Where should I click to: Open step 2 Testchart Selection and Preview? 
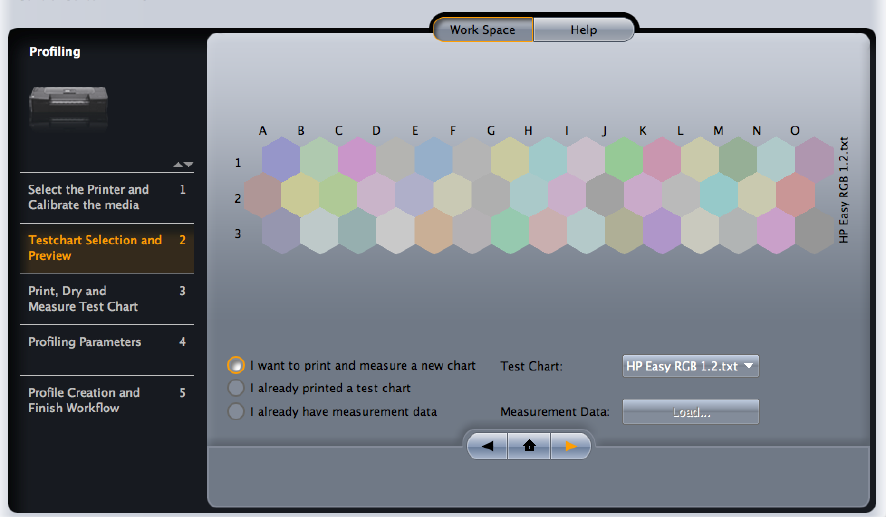pos(107,248)
